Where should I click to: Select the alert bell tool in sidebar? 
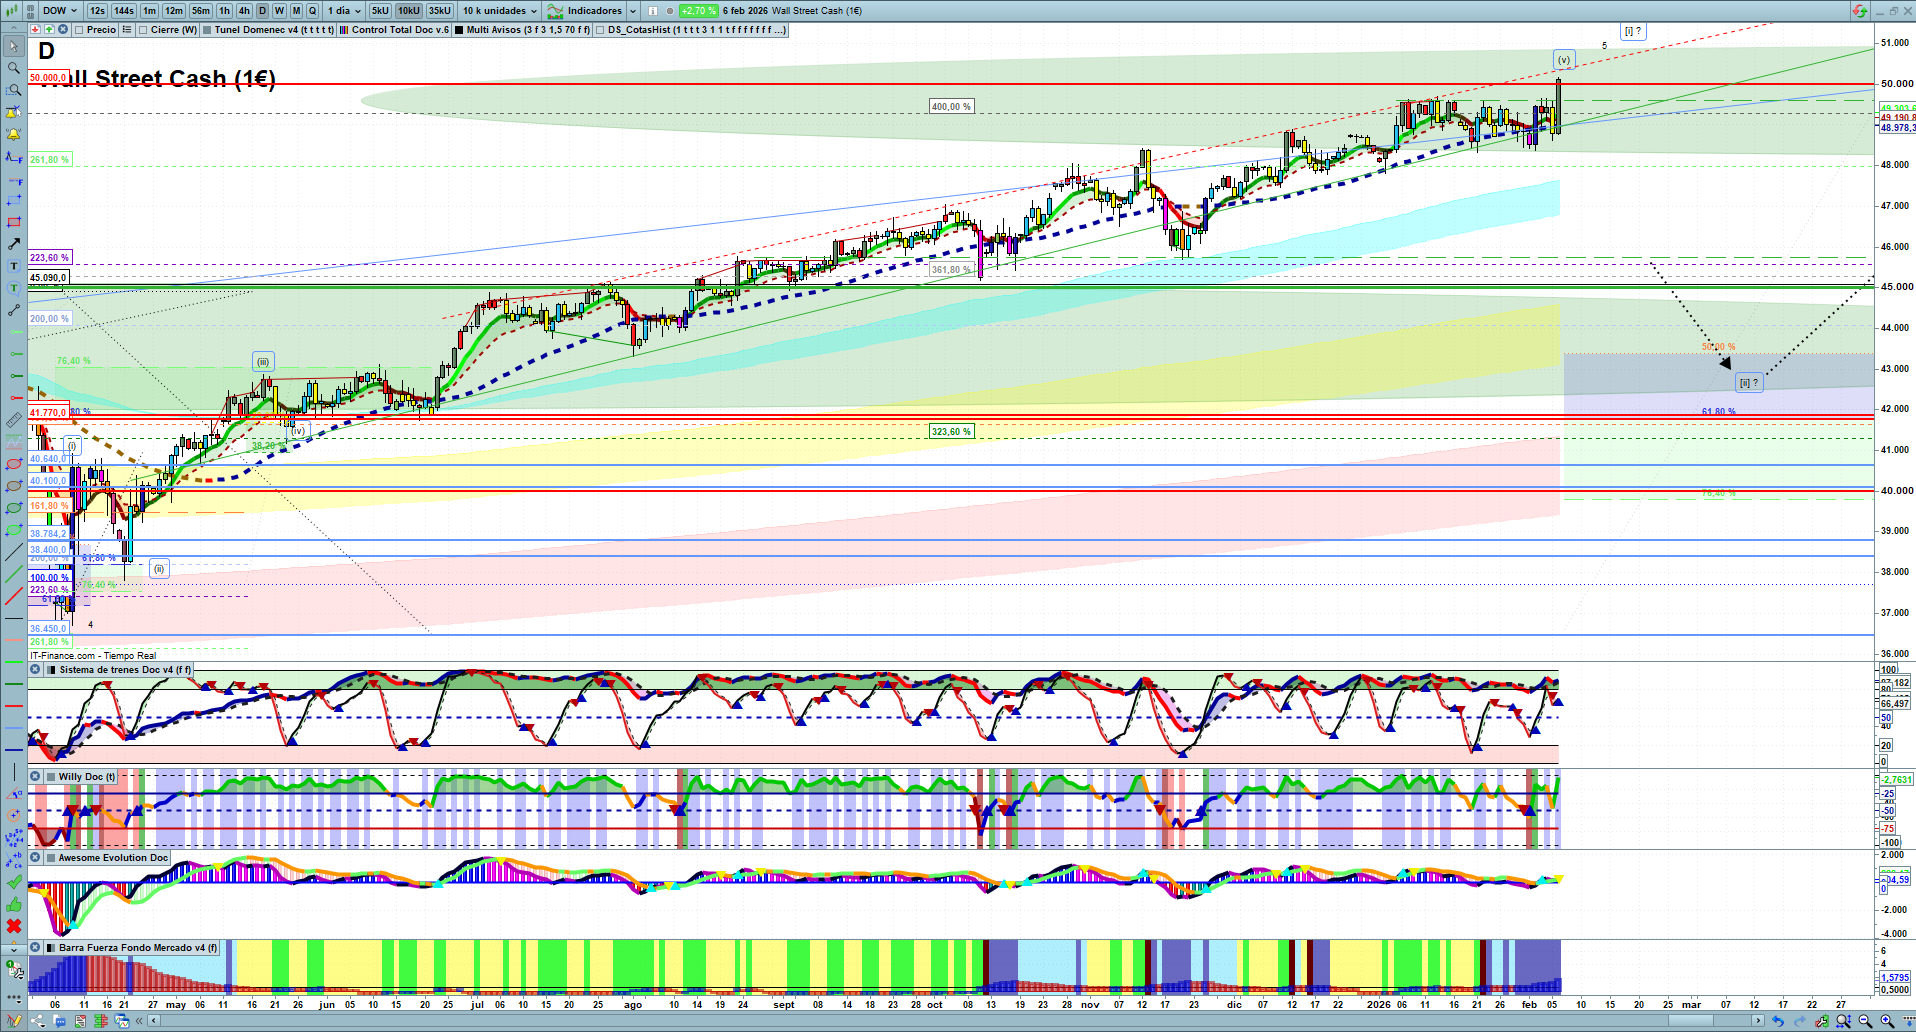[x=14, y=134]
